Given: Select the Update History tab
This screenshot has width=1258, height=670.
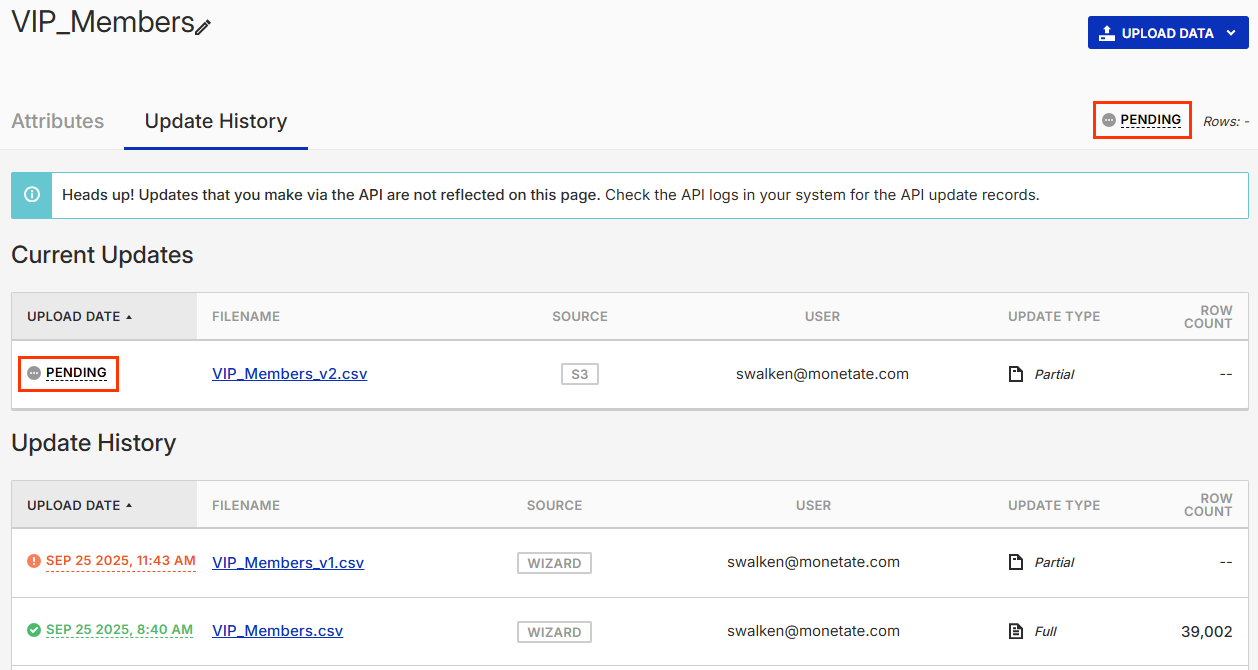Looking at the screenshot, I should (216, 121).
